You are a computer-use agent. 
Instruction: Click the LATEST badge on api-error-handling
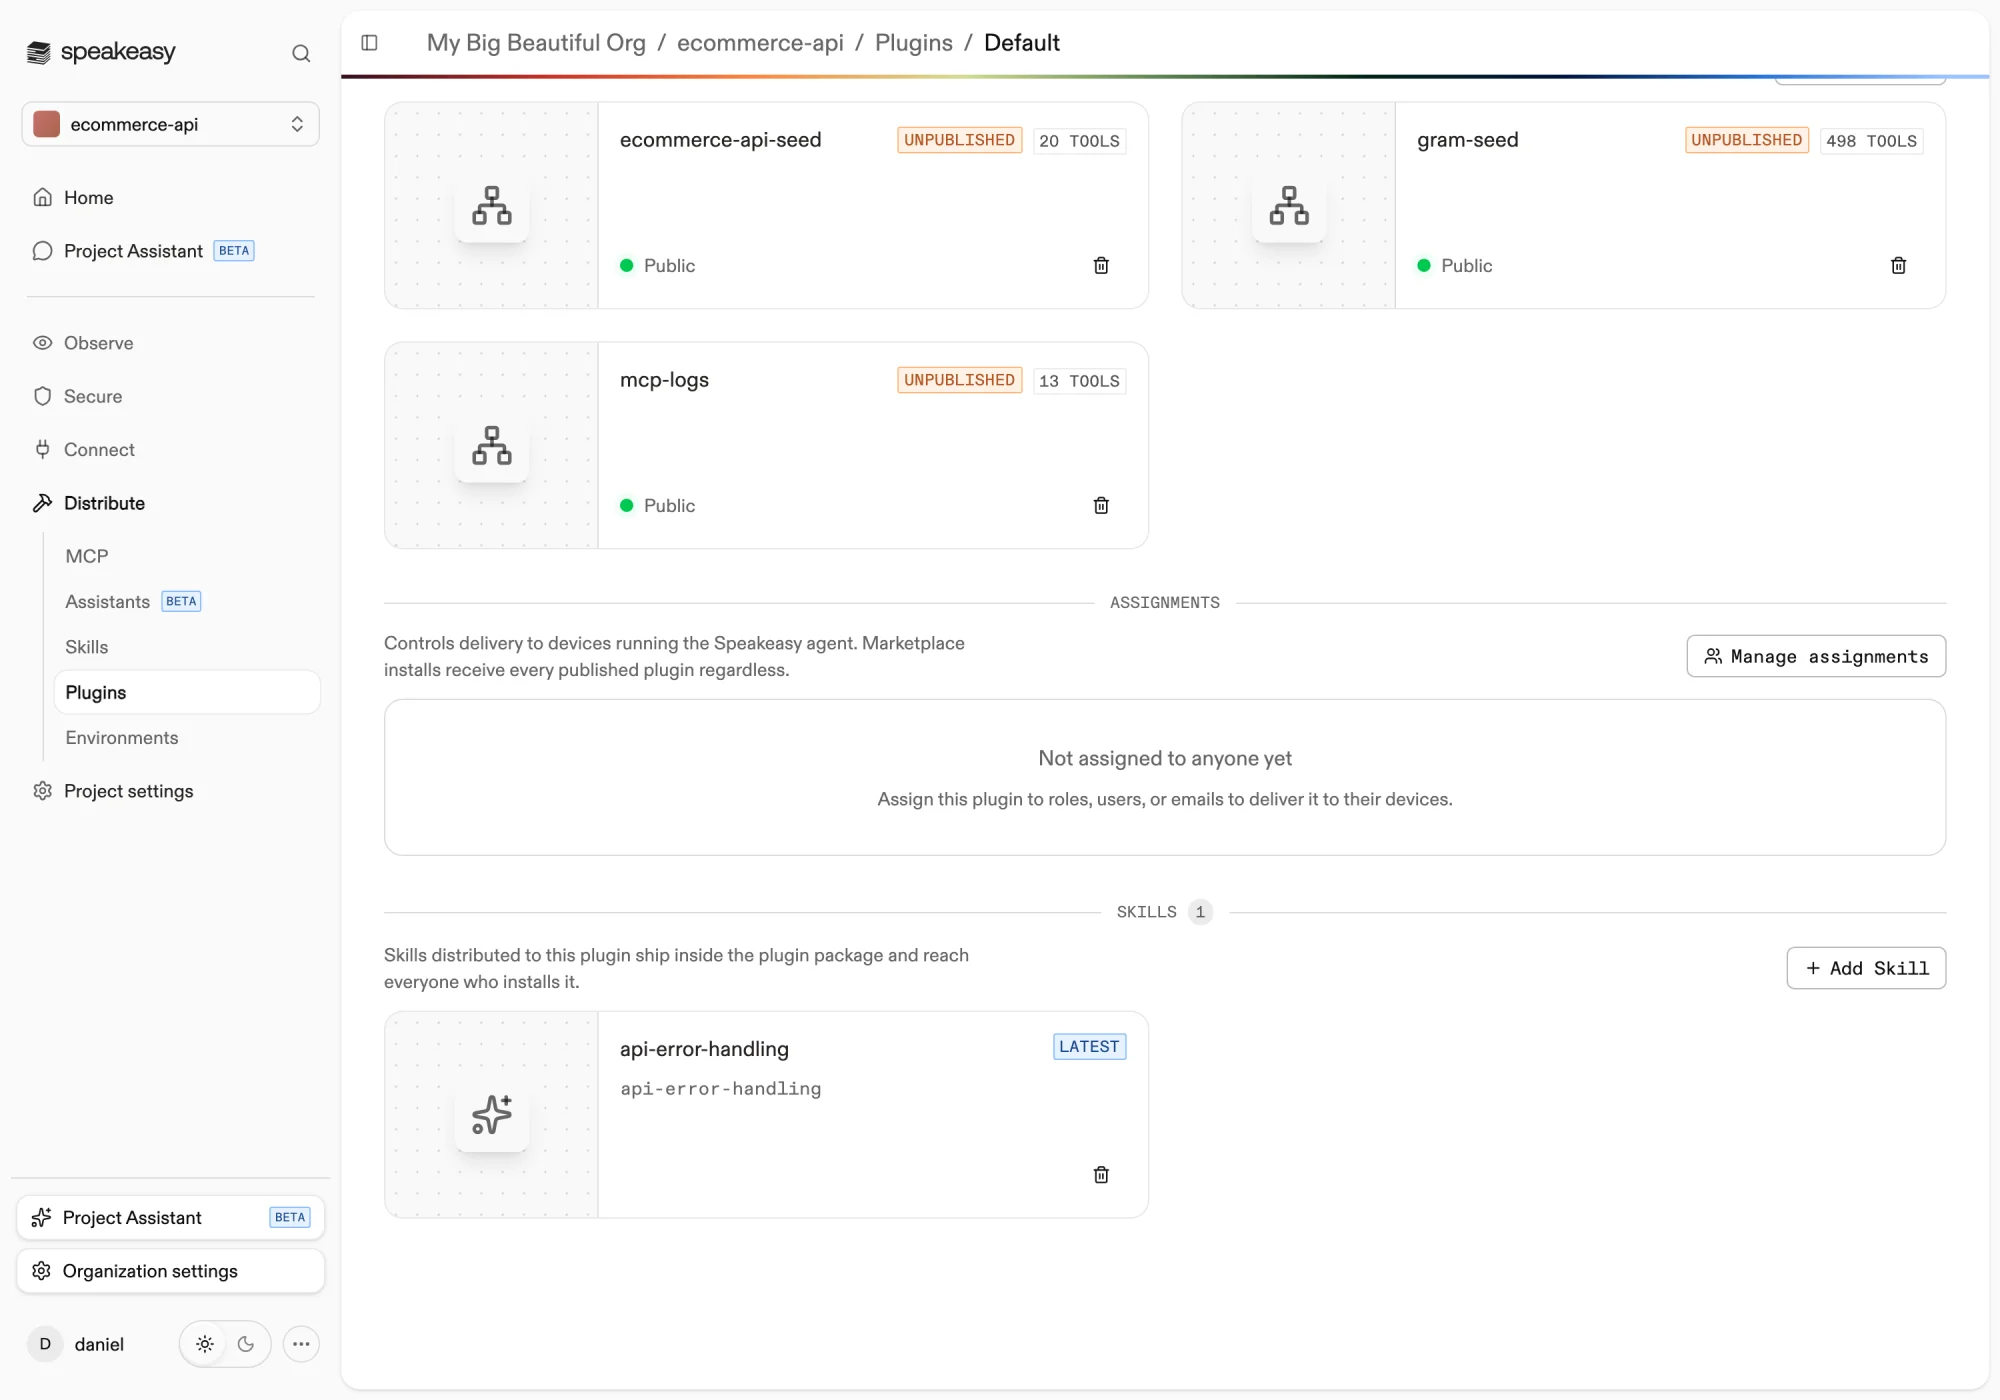1089,1047
